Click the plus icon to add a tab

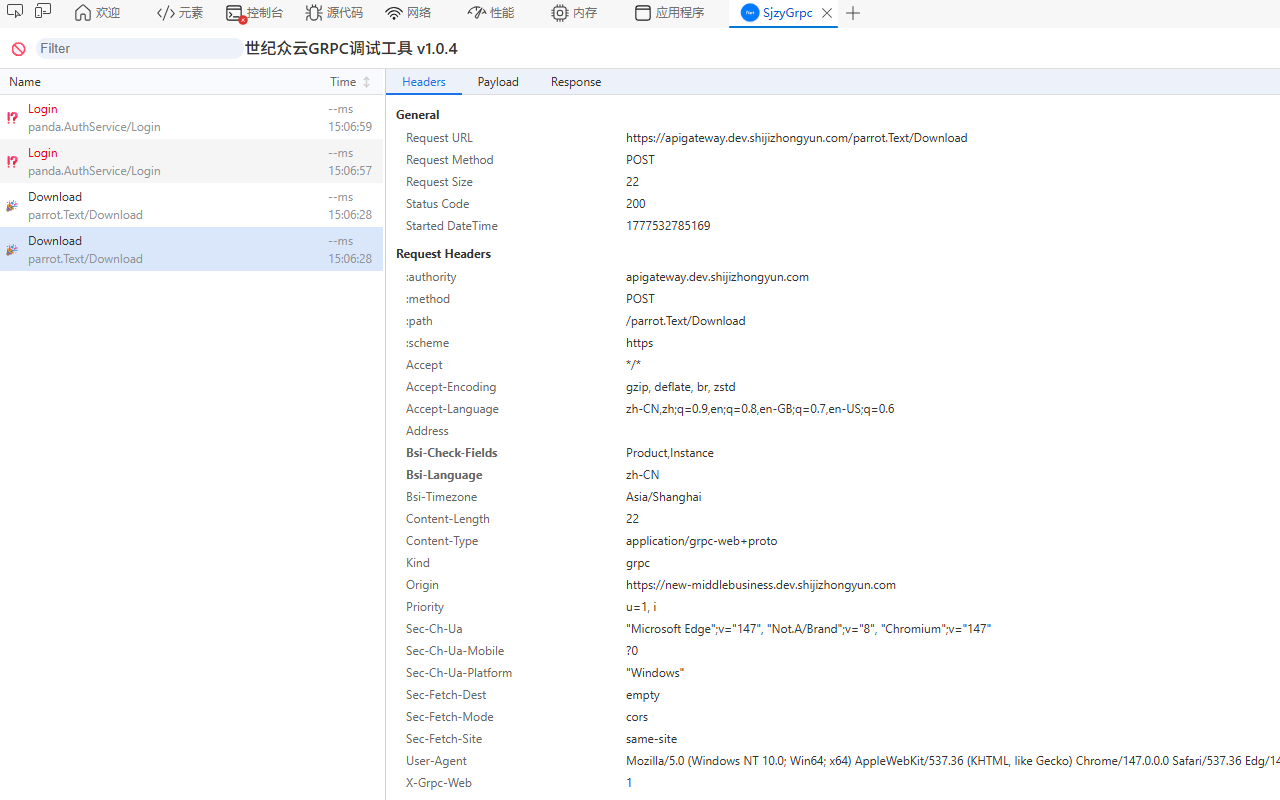pos(853,13)
